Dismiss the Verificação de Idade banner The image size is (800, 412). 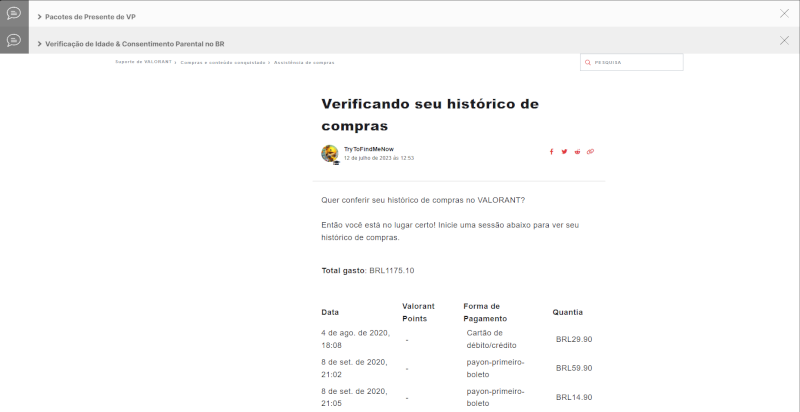pyautogui.click(x=784, y=41)
